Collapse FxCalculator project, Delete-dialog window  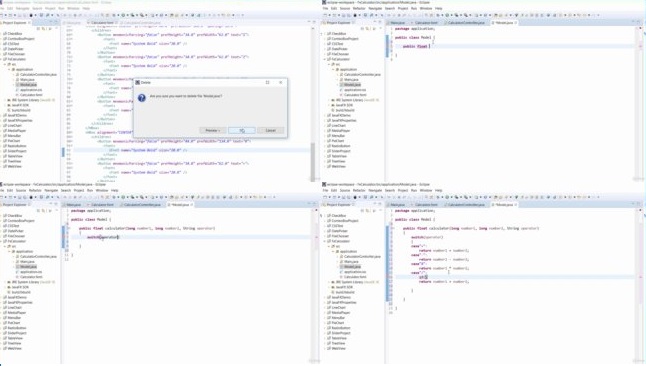click(2, 59)
